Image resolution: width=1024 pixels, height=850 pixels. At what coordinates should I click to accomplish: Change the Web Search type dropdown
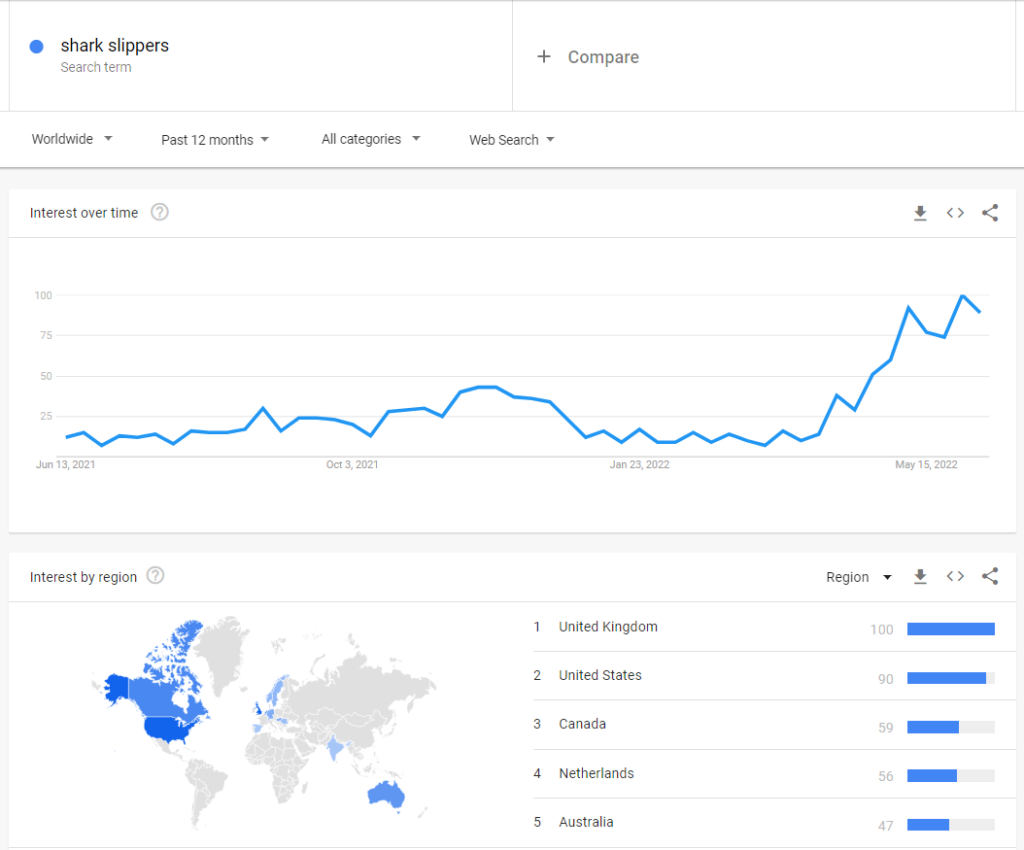[511, 140]
